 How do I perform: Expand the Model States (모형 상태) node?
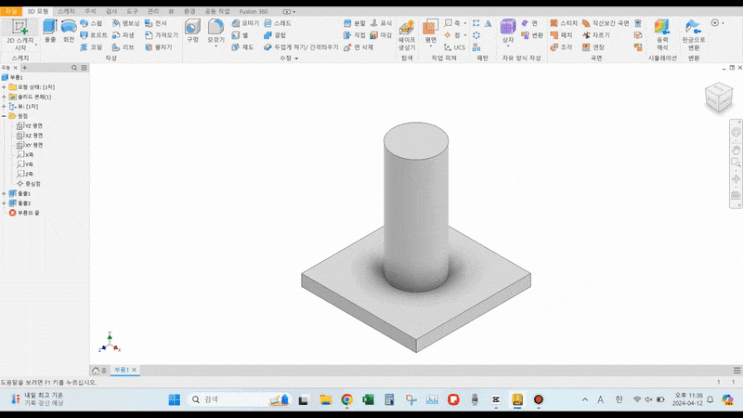(4, 87)
